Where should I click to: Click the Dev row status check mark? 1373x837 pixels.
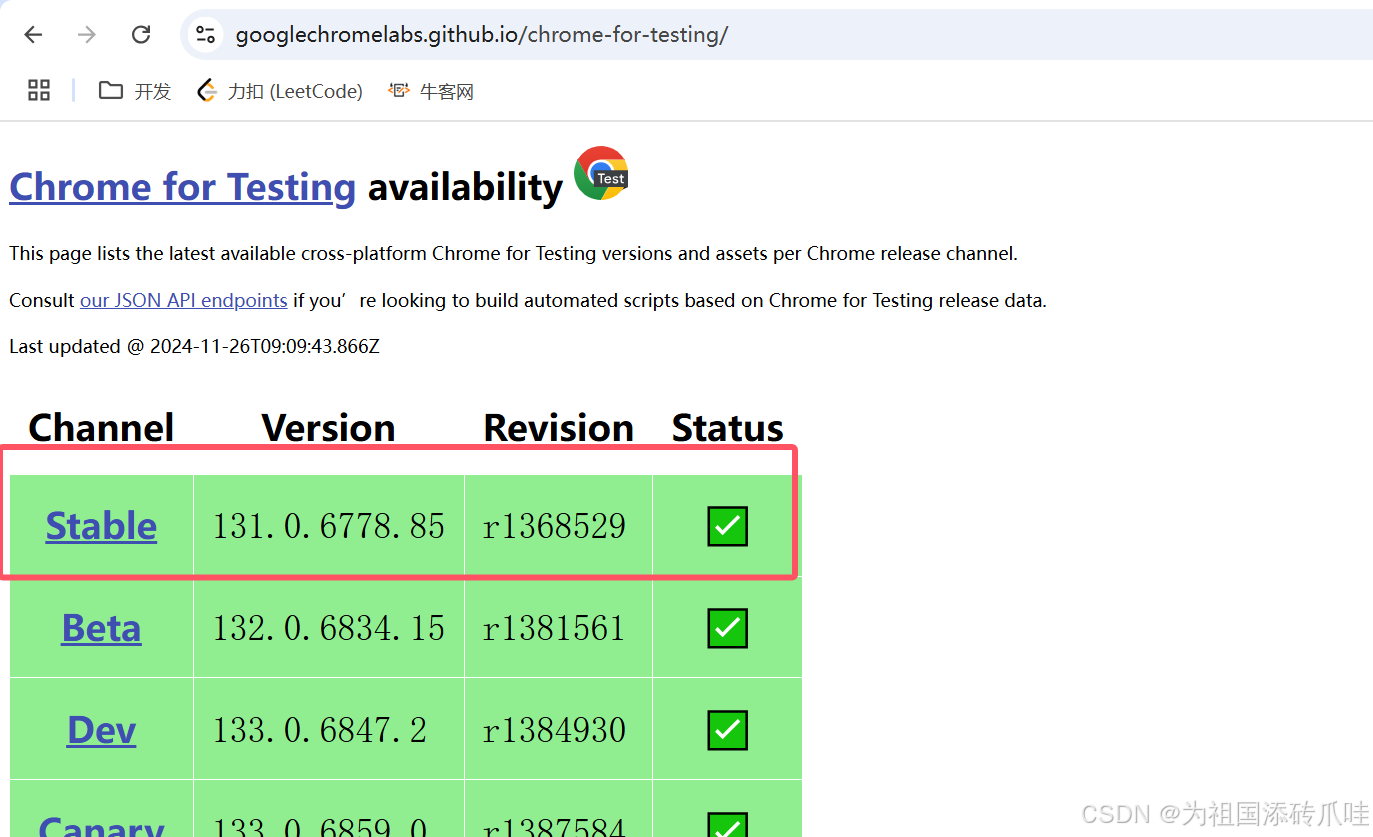(x=727, y=730)
